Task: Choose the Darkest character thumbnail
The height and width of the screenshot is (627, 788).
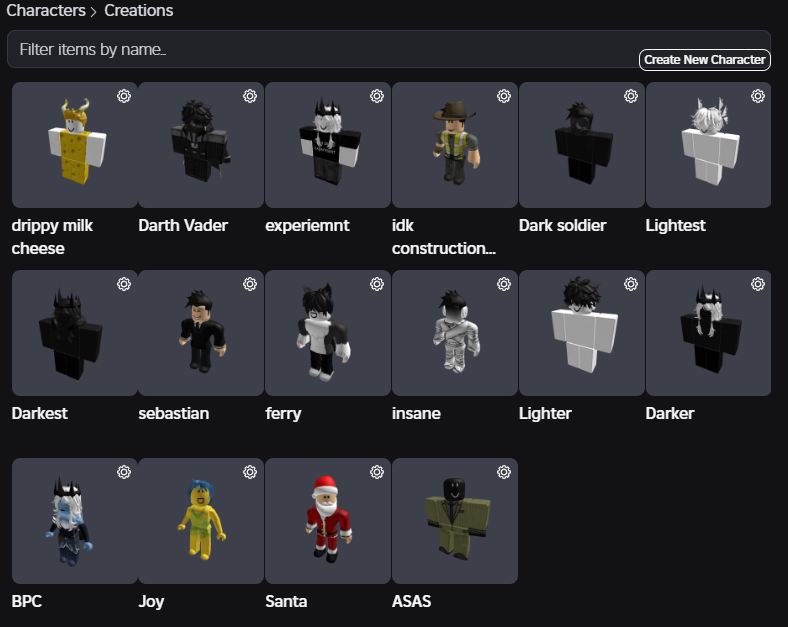Action: pyautogui.click(x=74, y=333)
